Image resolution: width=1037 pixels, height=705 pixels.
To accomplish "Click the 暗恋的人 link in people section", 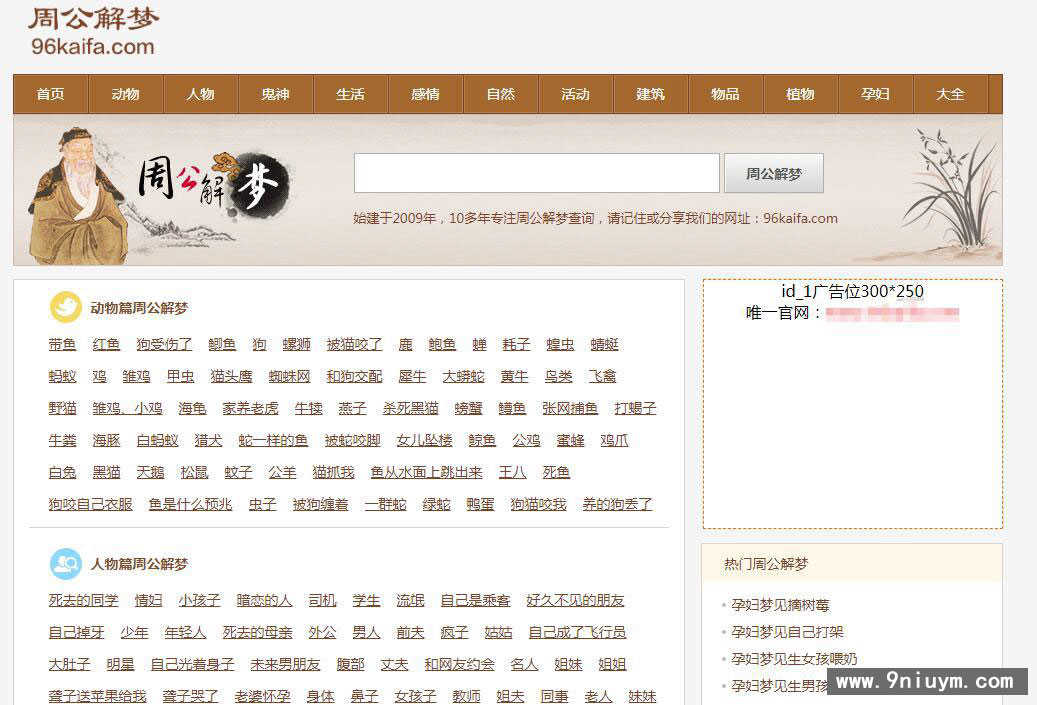I will (264, 600).
